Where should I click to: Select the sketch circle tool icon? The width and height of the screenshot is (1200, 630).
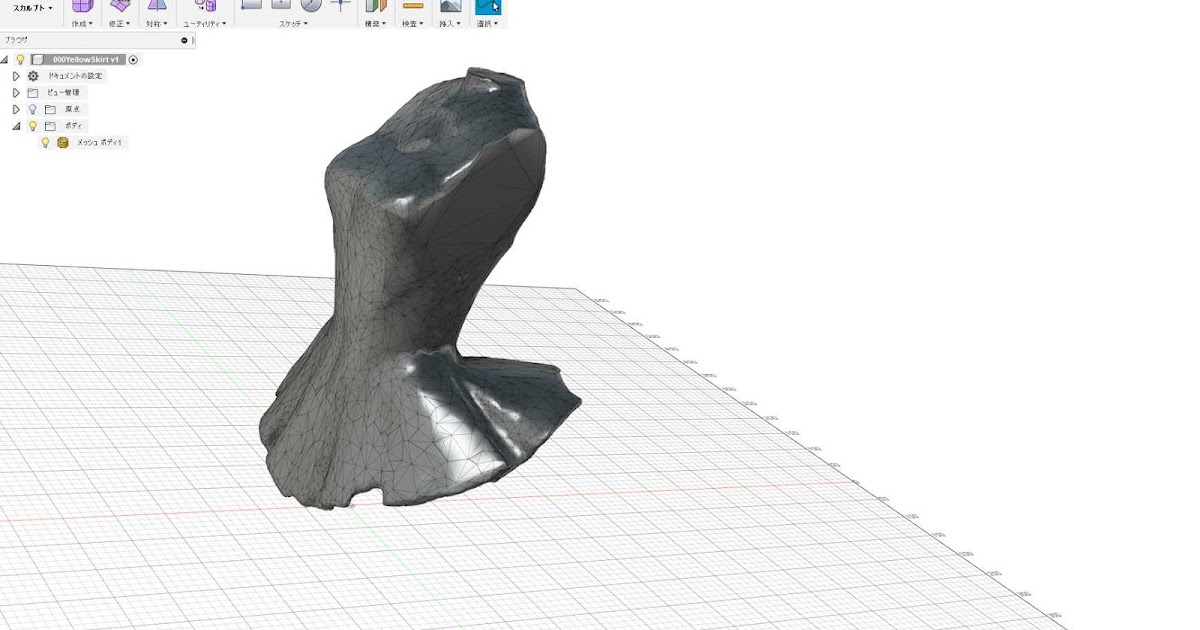click(311, 4)
